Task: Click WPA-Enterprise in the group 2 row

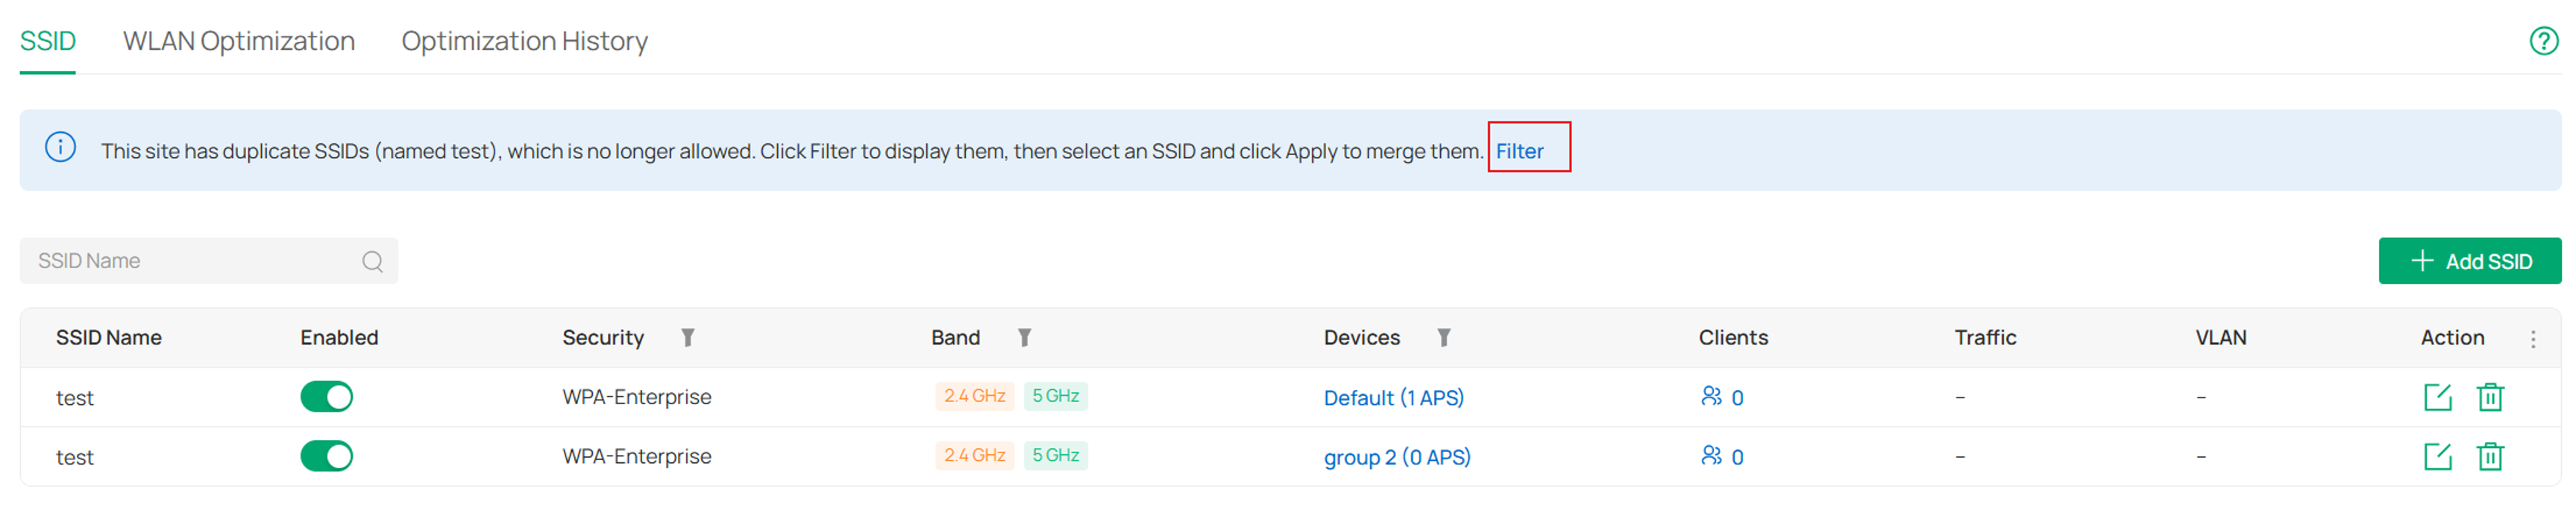Action: tap(636, 456)
